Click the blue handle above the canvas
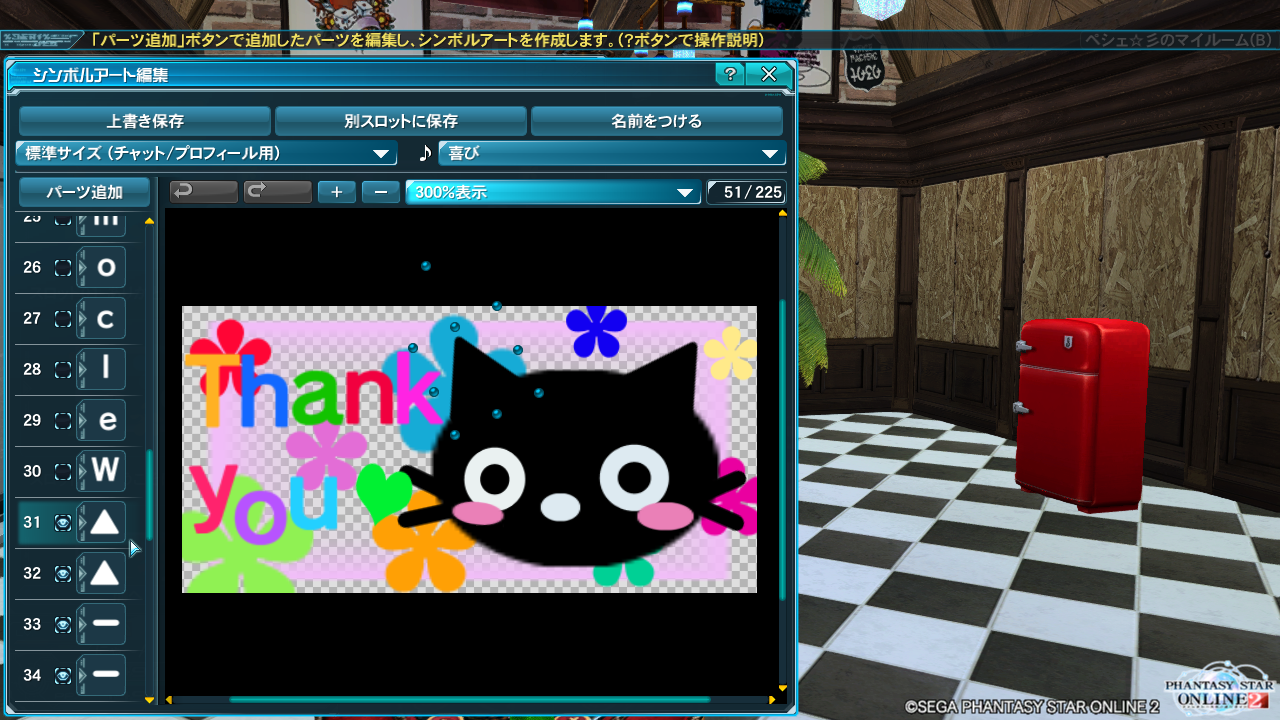Image resolution: width=1280 pixels, height=720 pixels. (426, 266)
